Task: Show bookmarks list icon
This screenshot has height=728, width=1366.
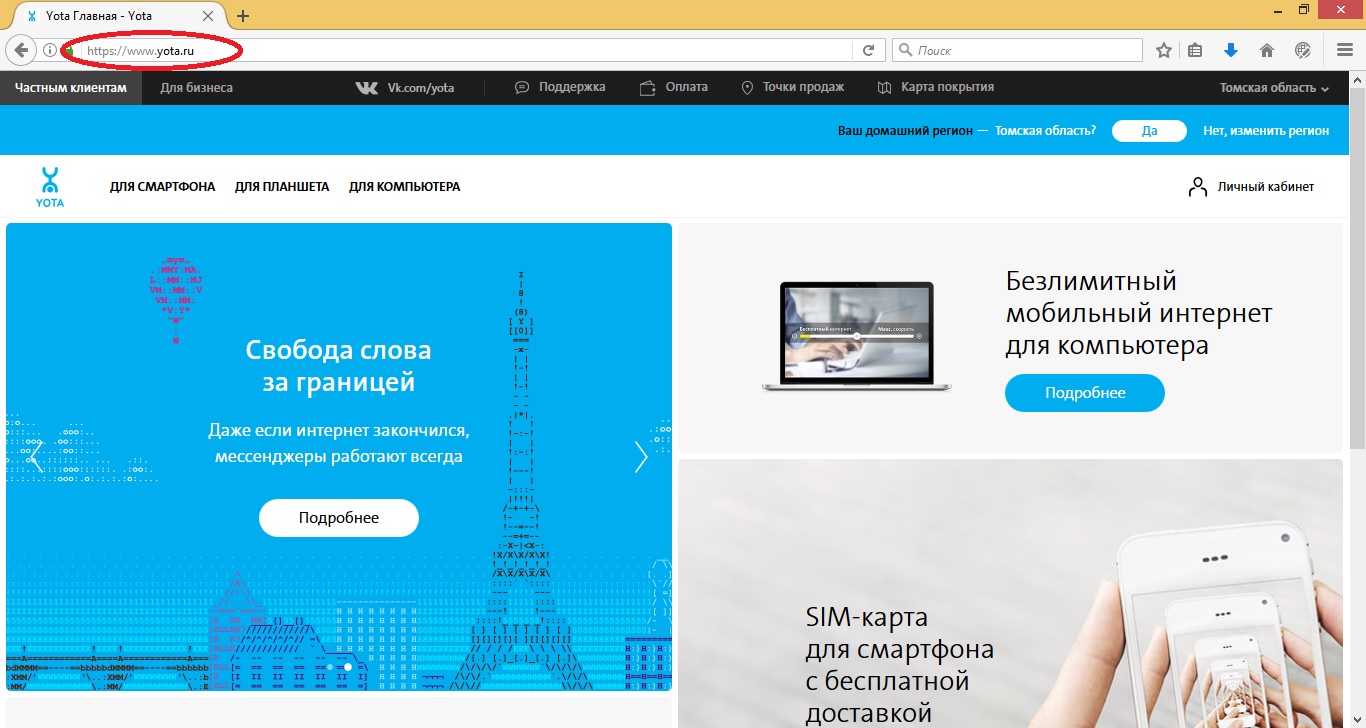Action: (1195, 50)
